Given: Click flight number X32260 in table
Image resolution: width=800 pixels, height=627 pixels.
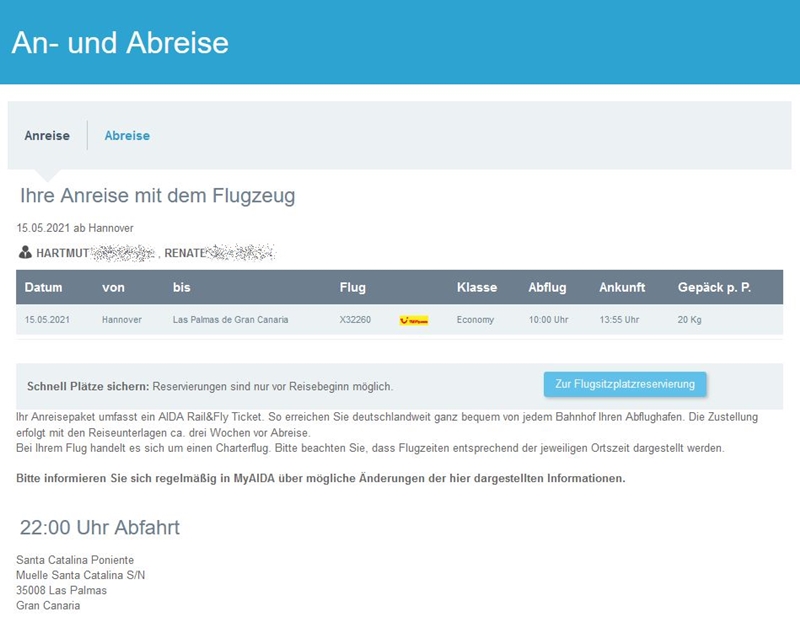Looking at the screenshot, I should (355, 320).
